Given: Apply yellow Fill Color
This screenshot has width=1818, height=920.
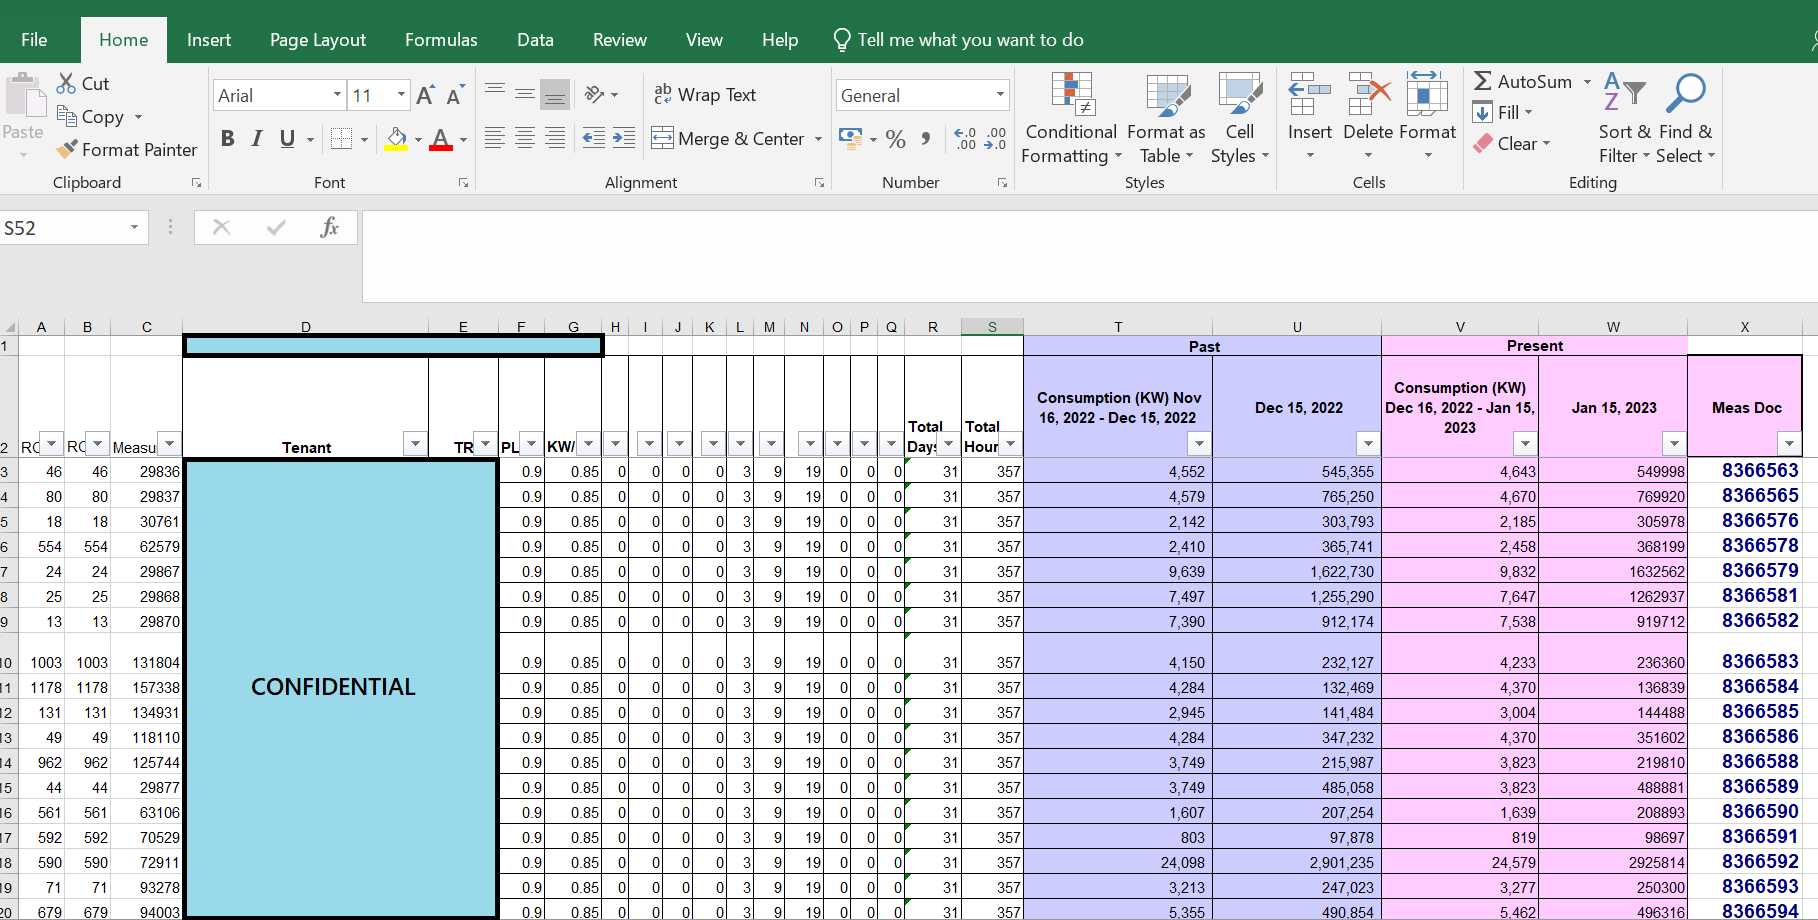Looking at the screenshot, I should coord(396,139).
